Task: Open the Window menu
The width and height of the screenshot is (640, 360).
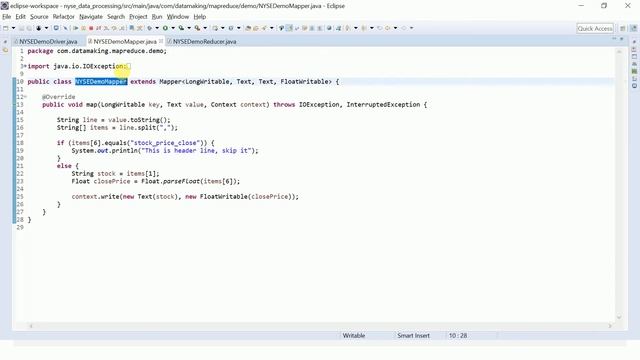Action: (178, 17)
